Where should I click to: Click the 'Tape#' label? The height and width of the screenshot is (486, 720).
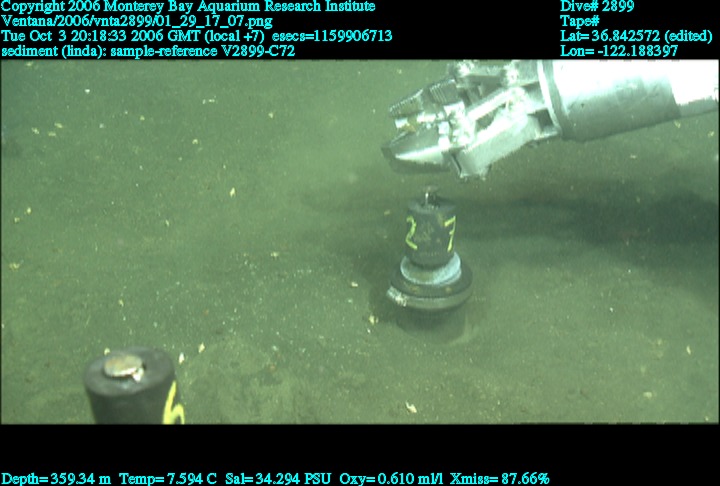coord(579,21)
